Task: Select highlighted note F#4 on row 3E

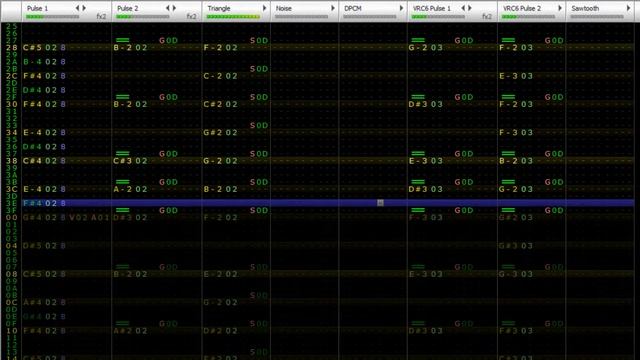Action: (32, 203)
